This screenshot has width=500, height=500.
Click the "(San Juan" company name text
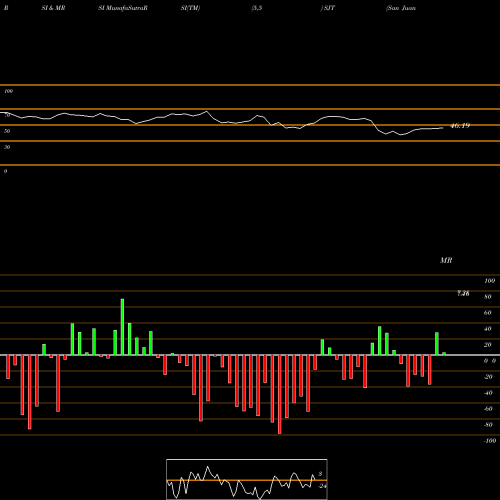(x=401, y=8)
